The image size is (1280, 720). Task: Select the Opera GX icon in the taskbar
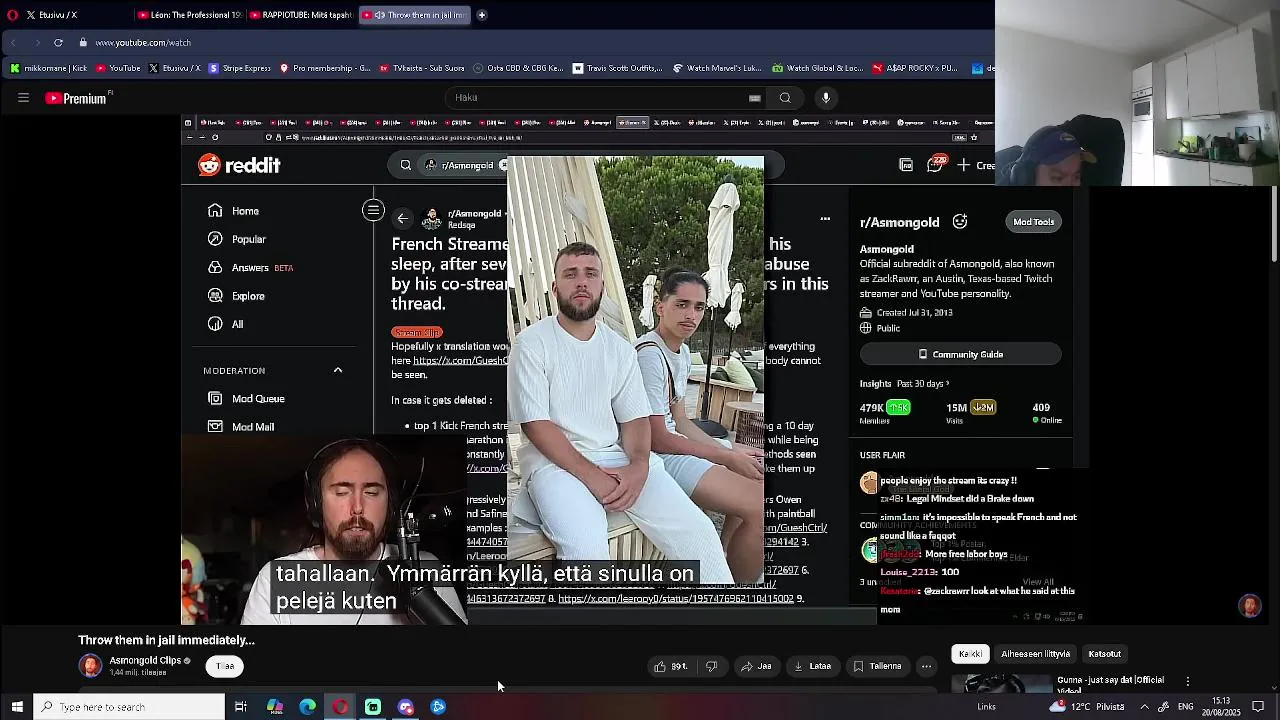point(341,707)
